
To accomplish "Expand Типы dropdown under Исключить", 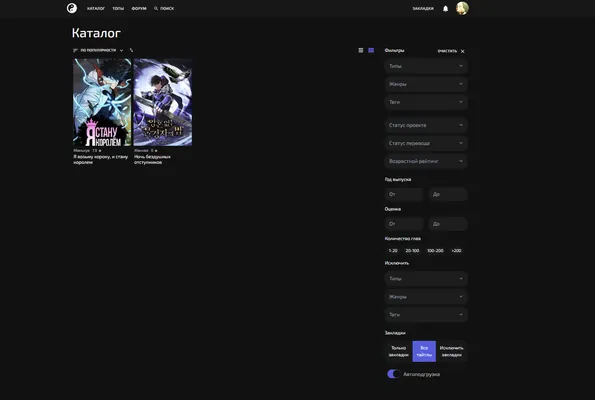I will click(x=426, y=279).
